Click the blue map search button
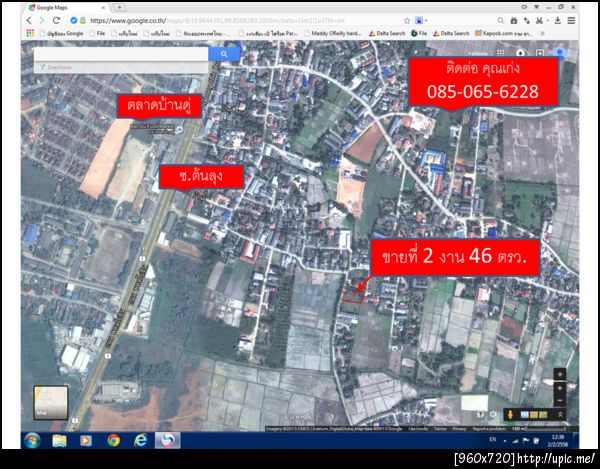Viewport: 600px width, 469px height. click(x=224, y=54)
